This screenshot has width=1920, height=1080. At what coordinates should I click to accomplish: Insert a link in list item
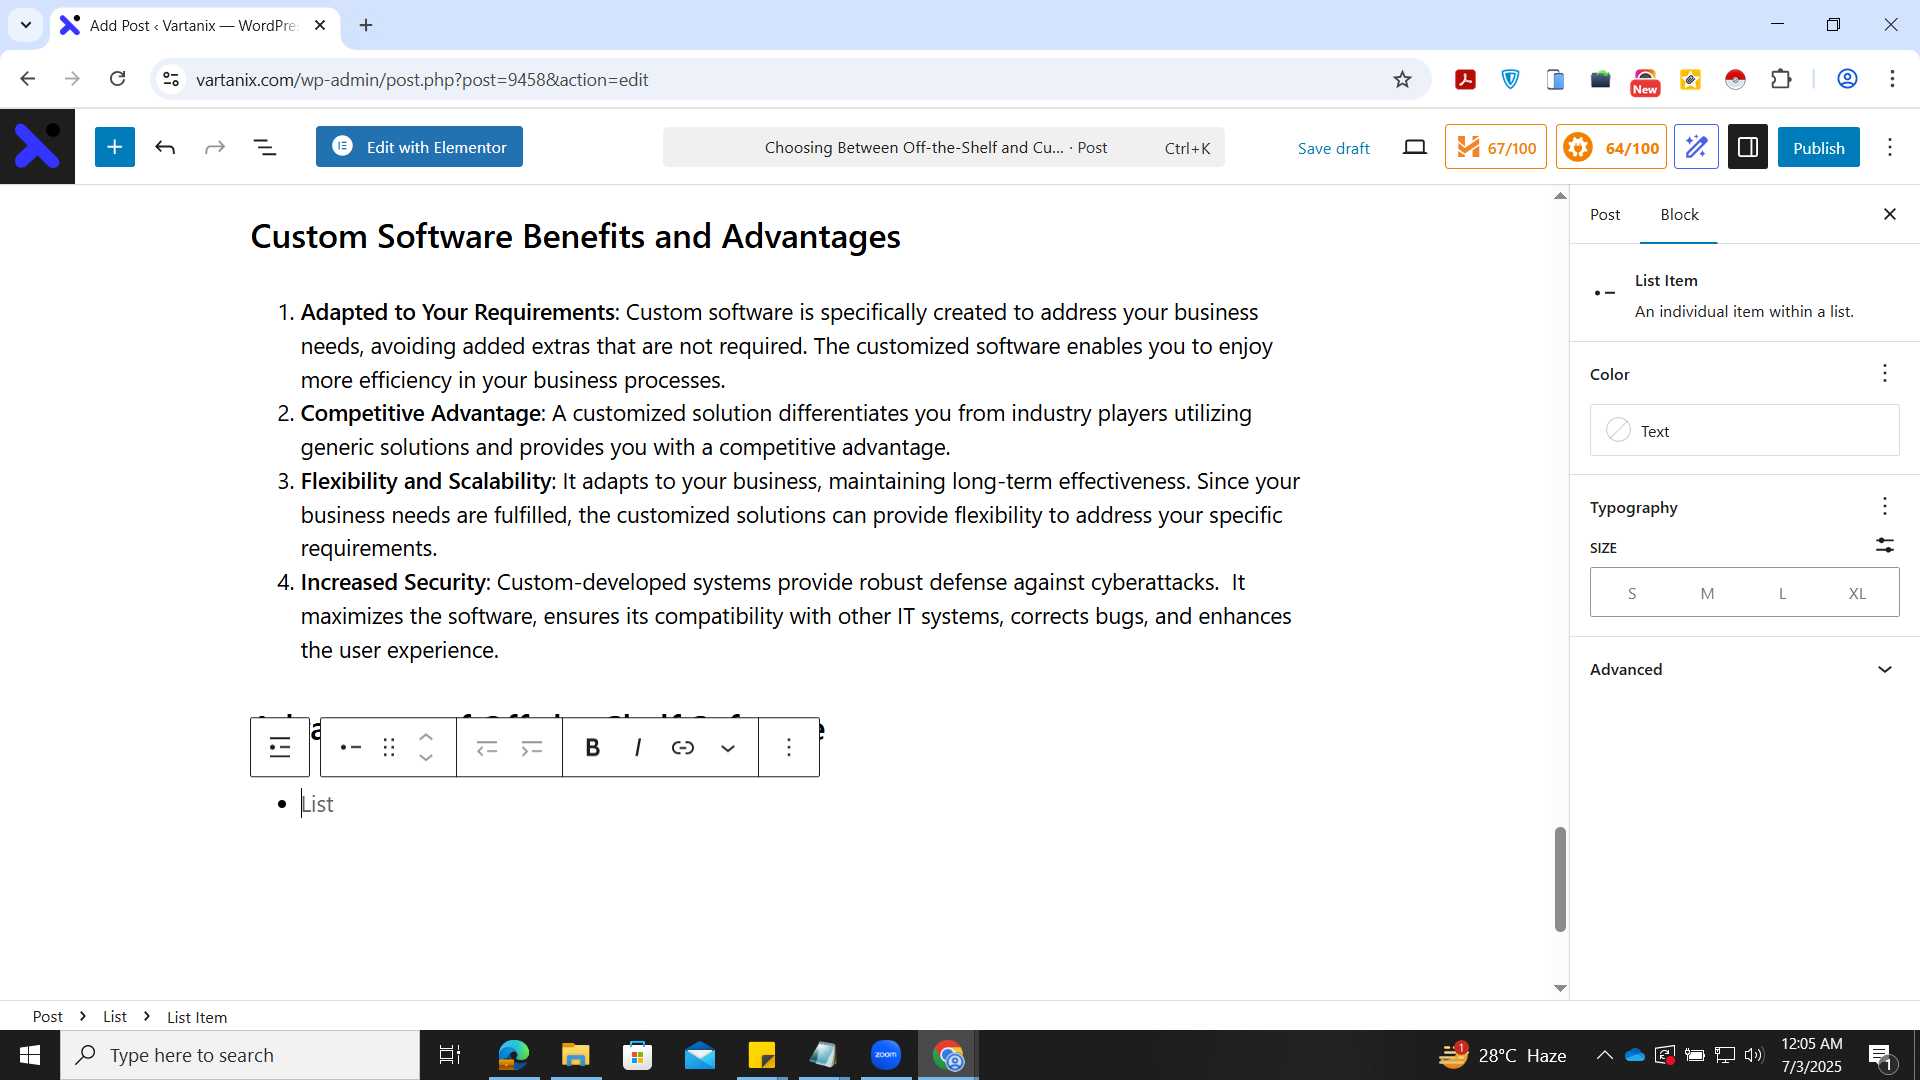(683, 747)
